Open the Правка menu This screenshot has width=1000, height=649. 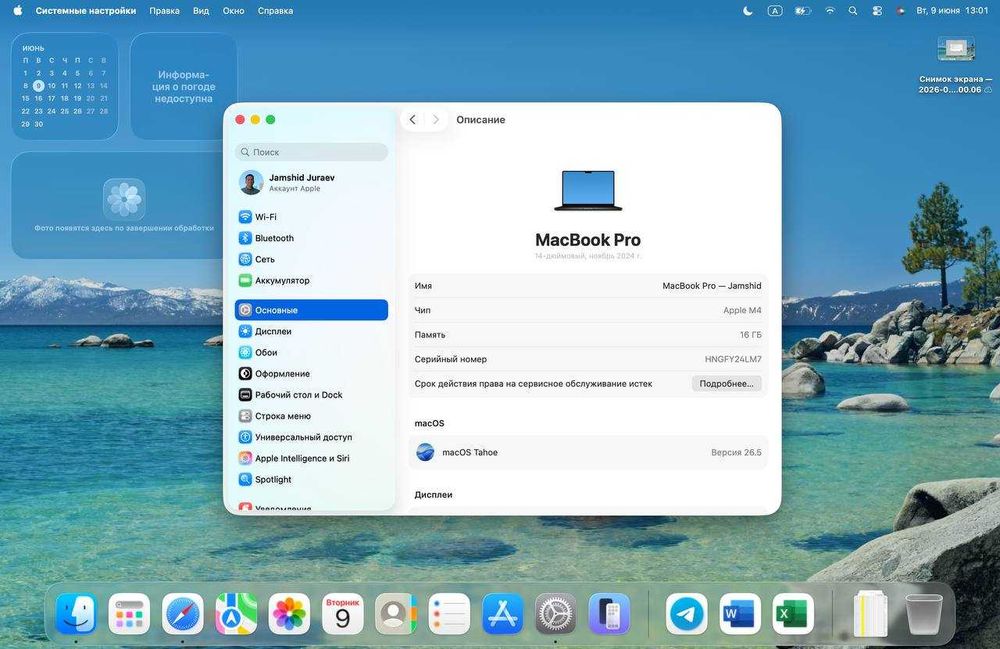point(164,10)
